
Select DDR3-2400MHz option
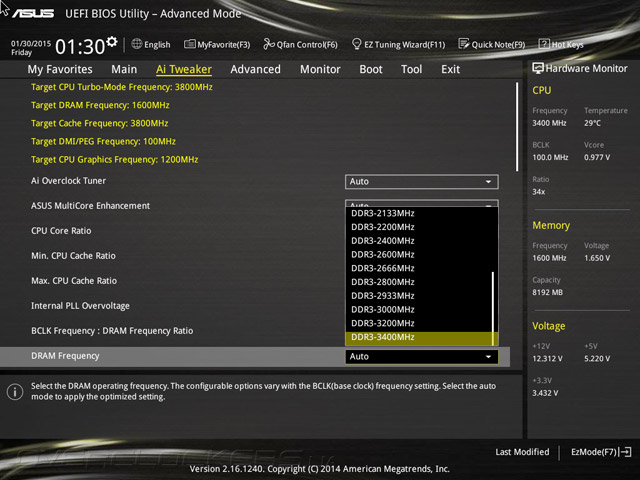click(418, 241)
